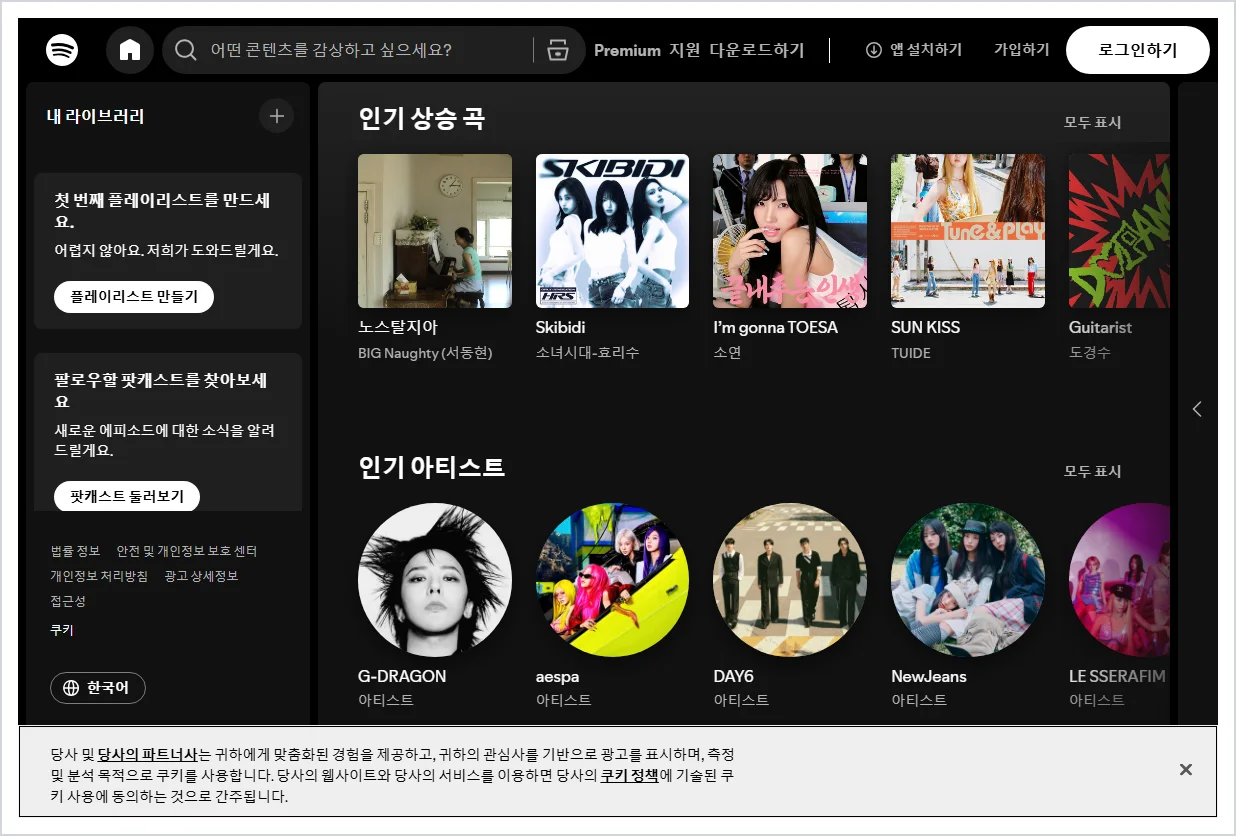Open the Guitarist album cover

tap(1119, 231)
